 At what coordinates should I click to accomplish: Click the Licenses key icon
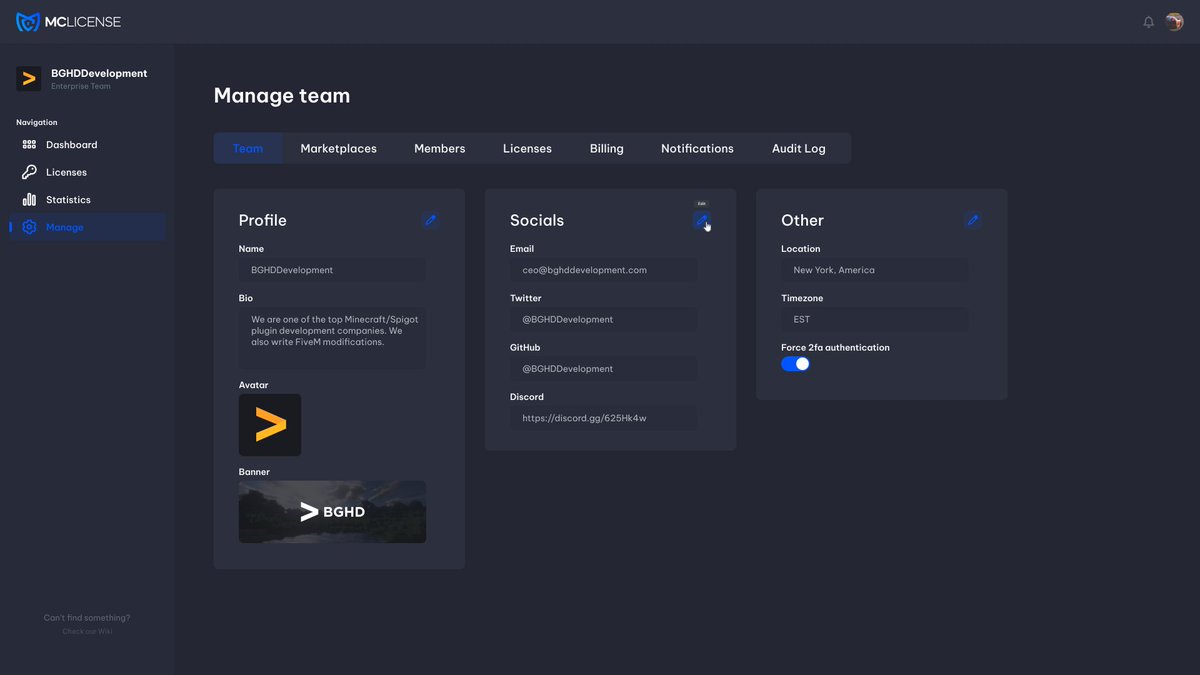[x=29, y=172]
